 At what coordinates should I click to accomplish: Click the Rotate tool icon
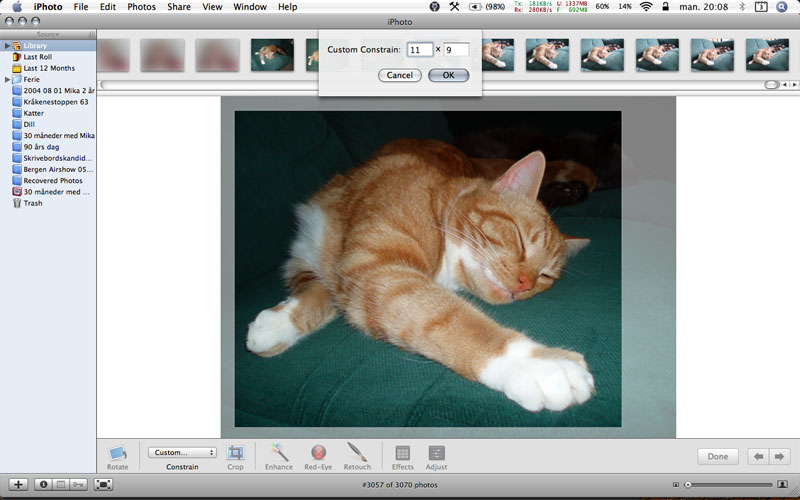click(x=118, y=453)
